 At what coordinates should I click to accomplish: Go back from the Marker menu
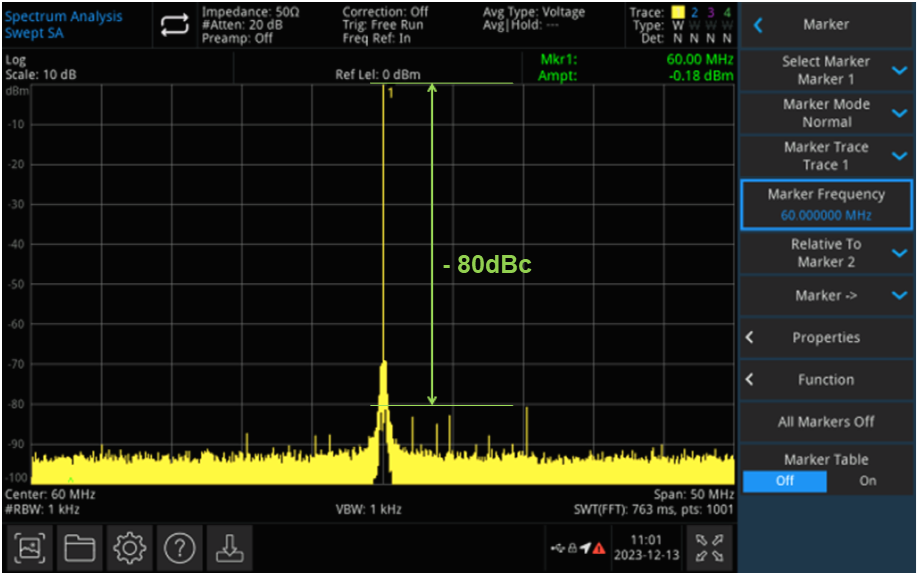point(758,25)
